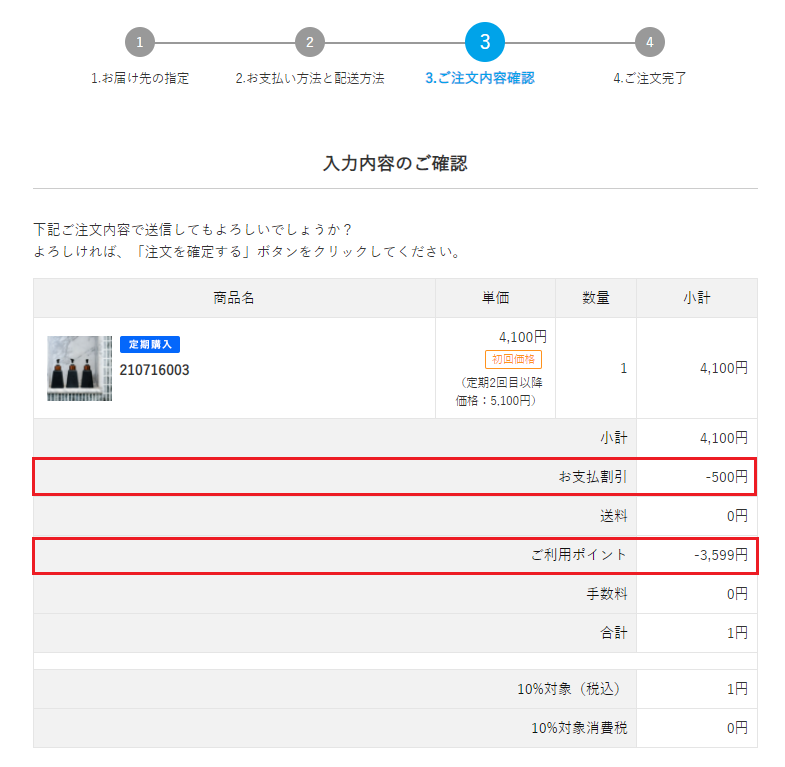
Task: Click the 定期購入 blue badge
Action: [150, 344]
